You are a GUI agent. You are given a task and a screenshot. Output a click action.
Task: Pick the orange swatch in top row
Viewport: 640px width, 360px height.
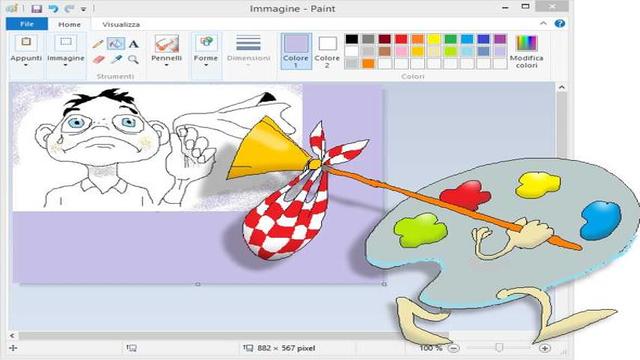(418, 39)
